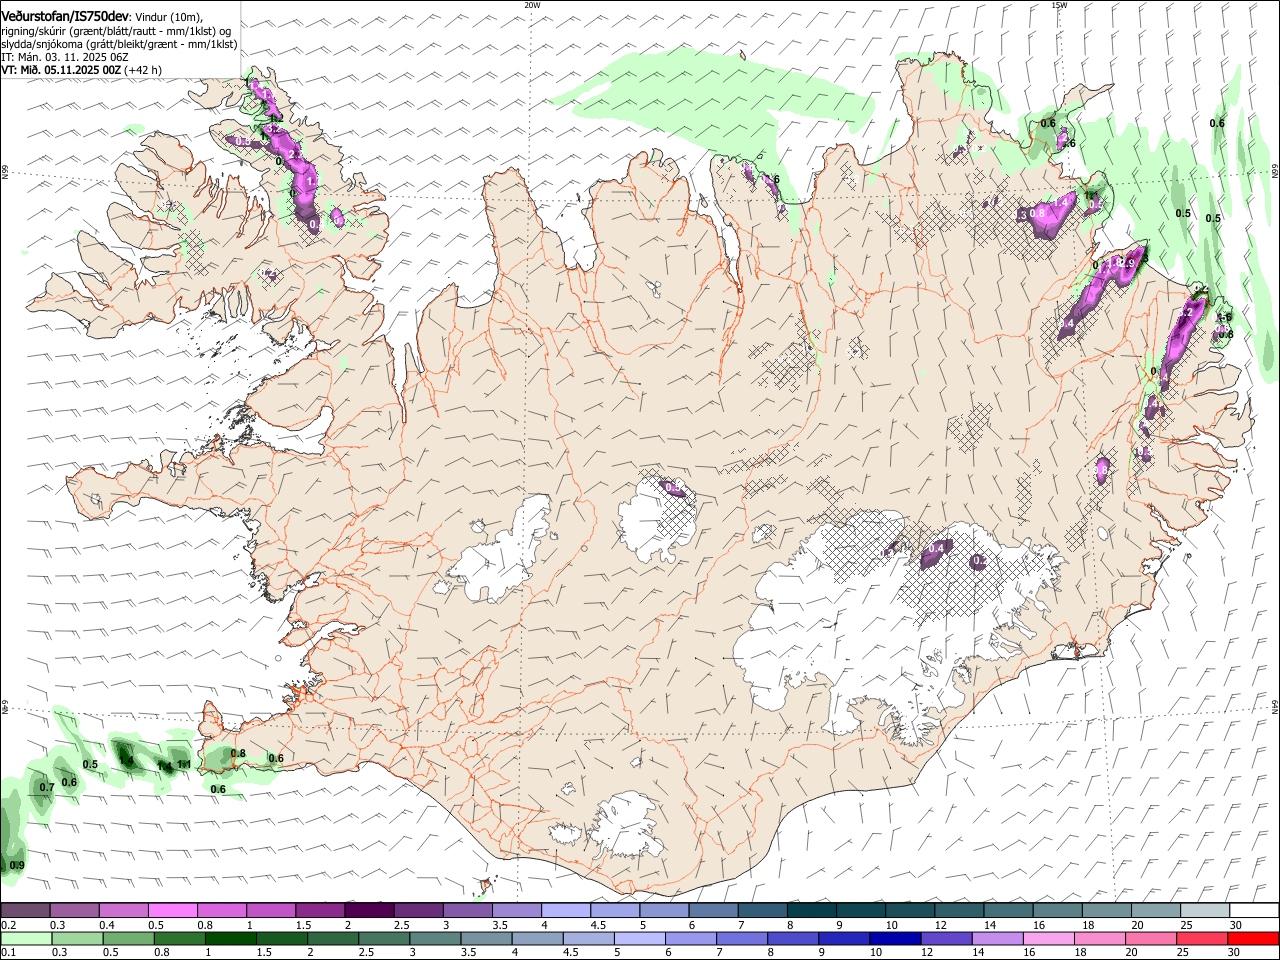Click the IT: Mán. 03. 11. 2025 06Z line
This screenshot has width=1280, height=960.
coord(65,57)
